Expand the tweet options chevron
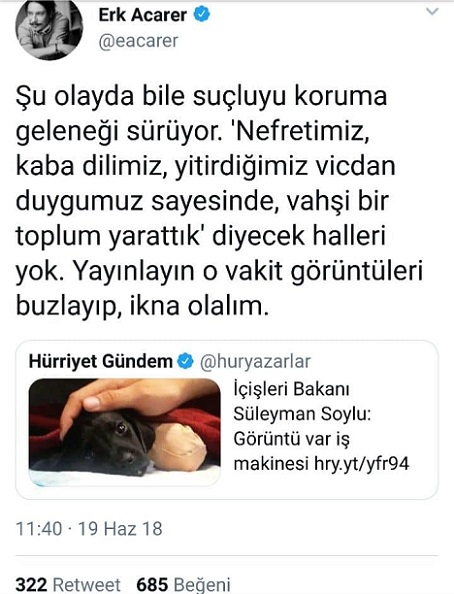 [x=432, y=12]
